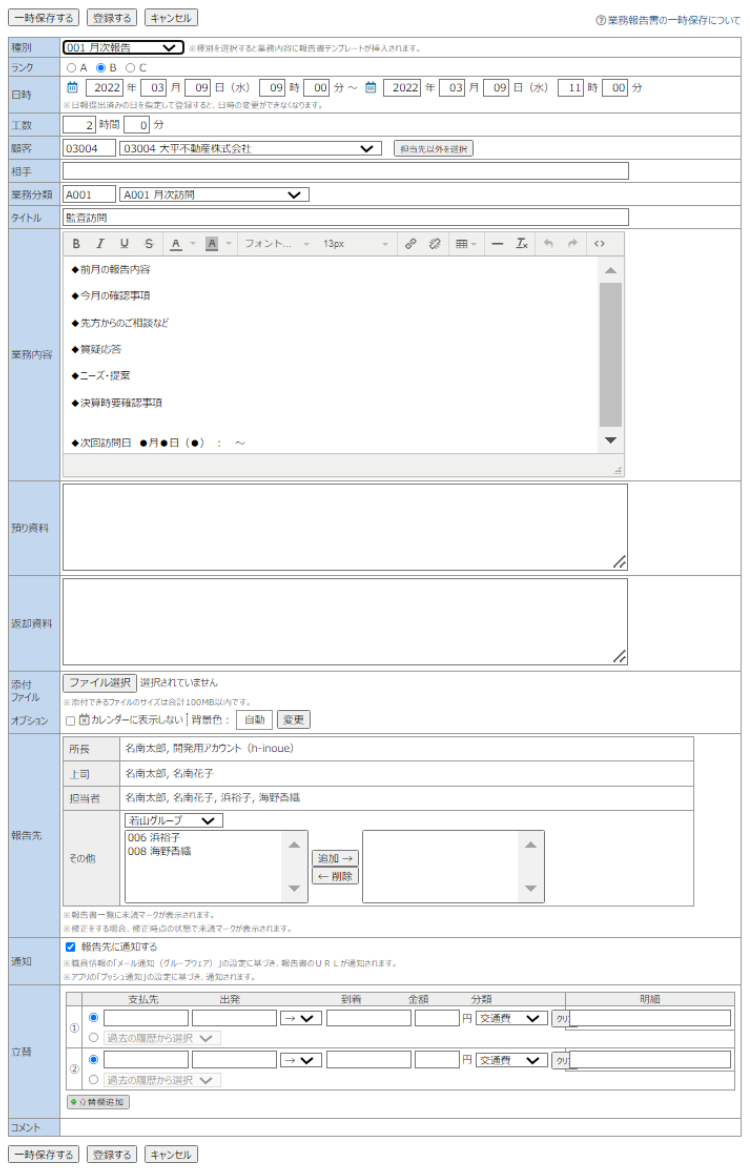The width and height of the screenshot is (750, 1170).
Task: Click ファイル選択 button
Action: [x=100, y=683]
